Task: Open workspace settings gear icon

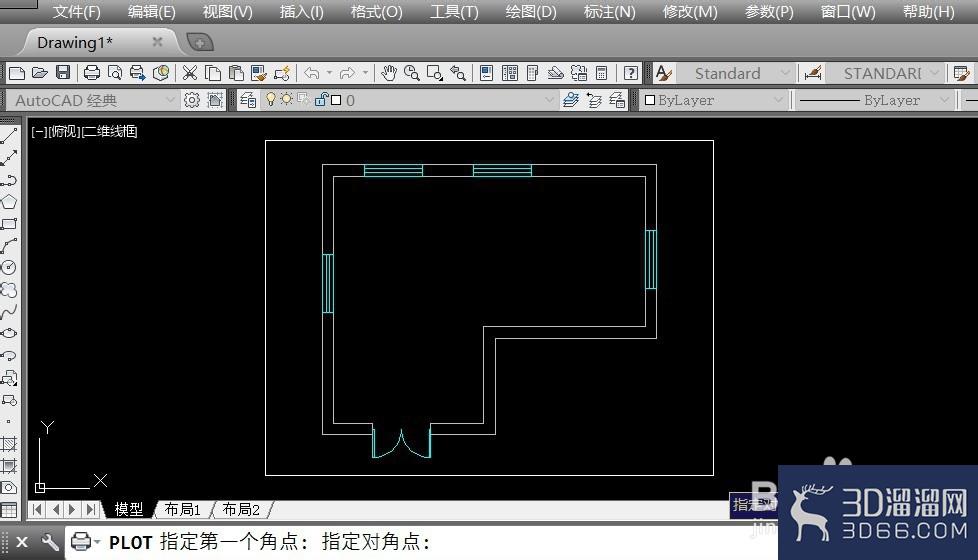Action: pyautogui.click(x=191, y=100)
